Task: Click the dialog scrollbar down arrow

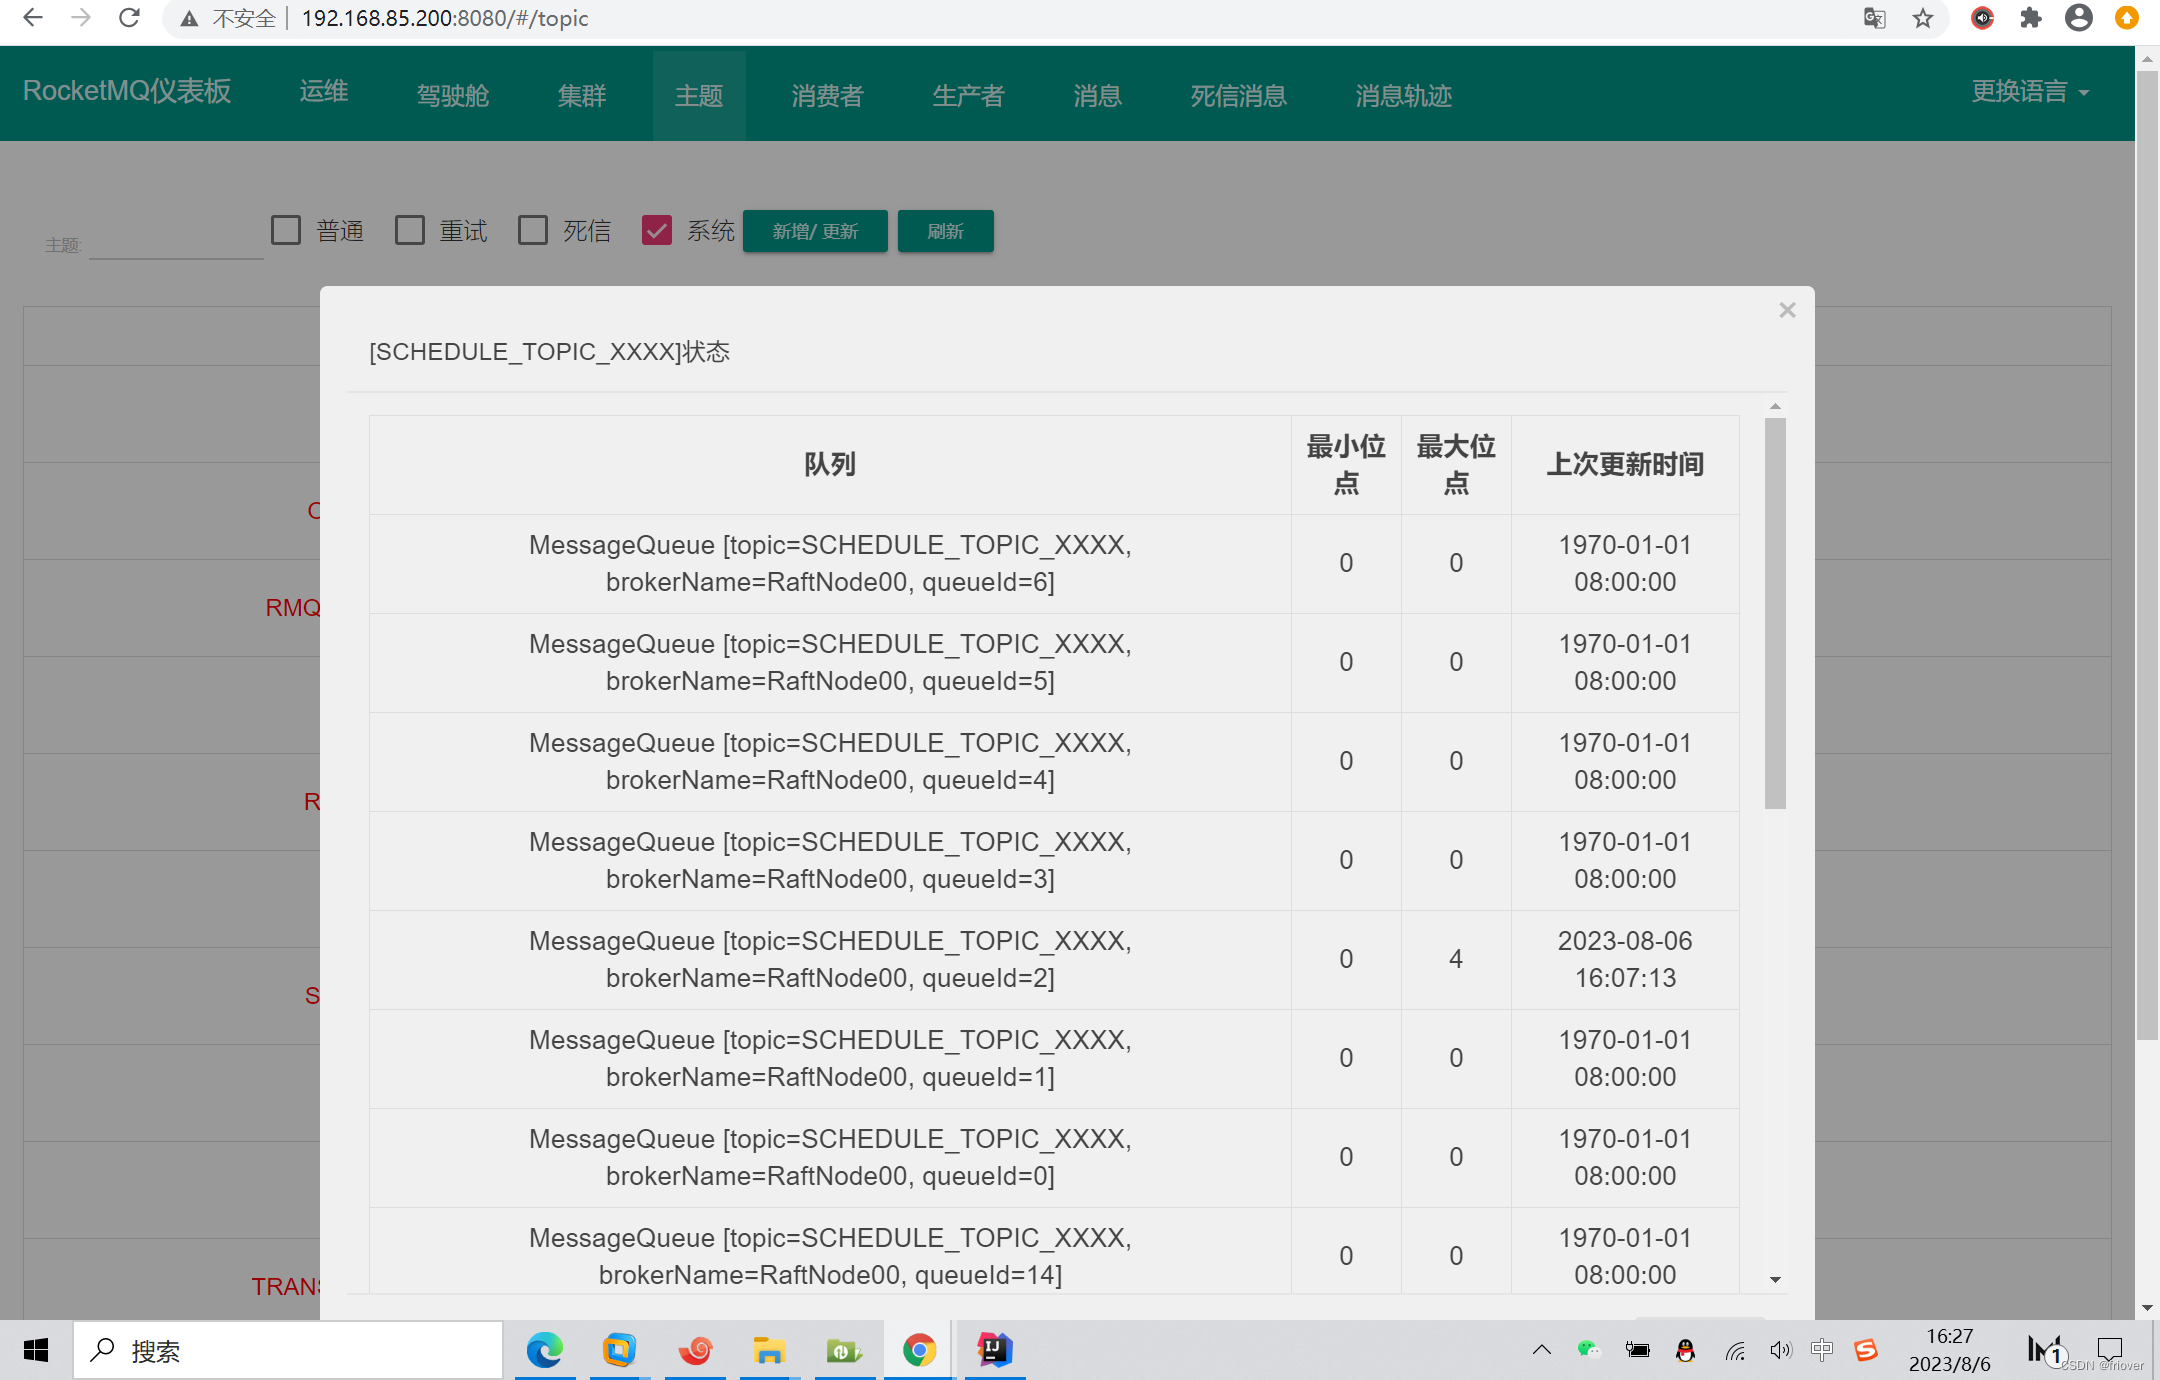Action: click(1775, 1279)
